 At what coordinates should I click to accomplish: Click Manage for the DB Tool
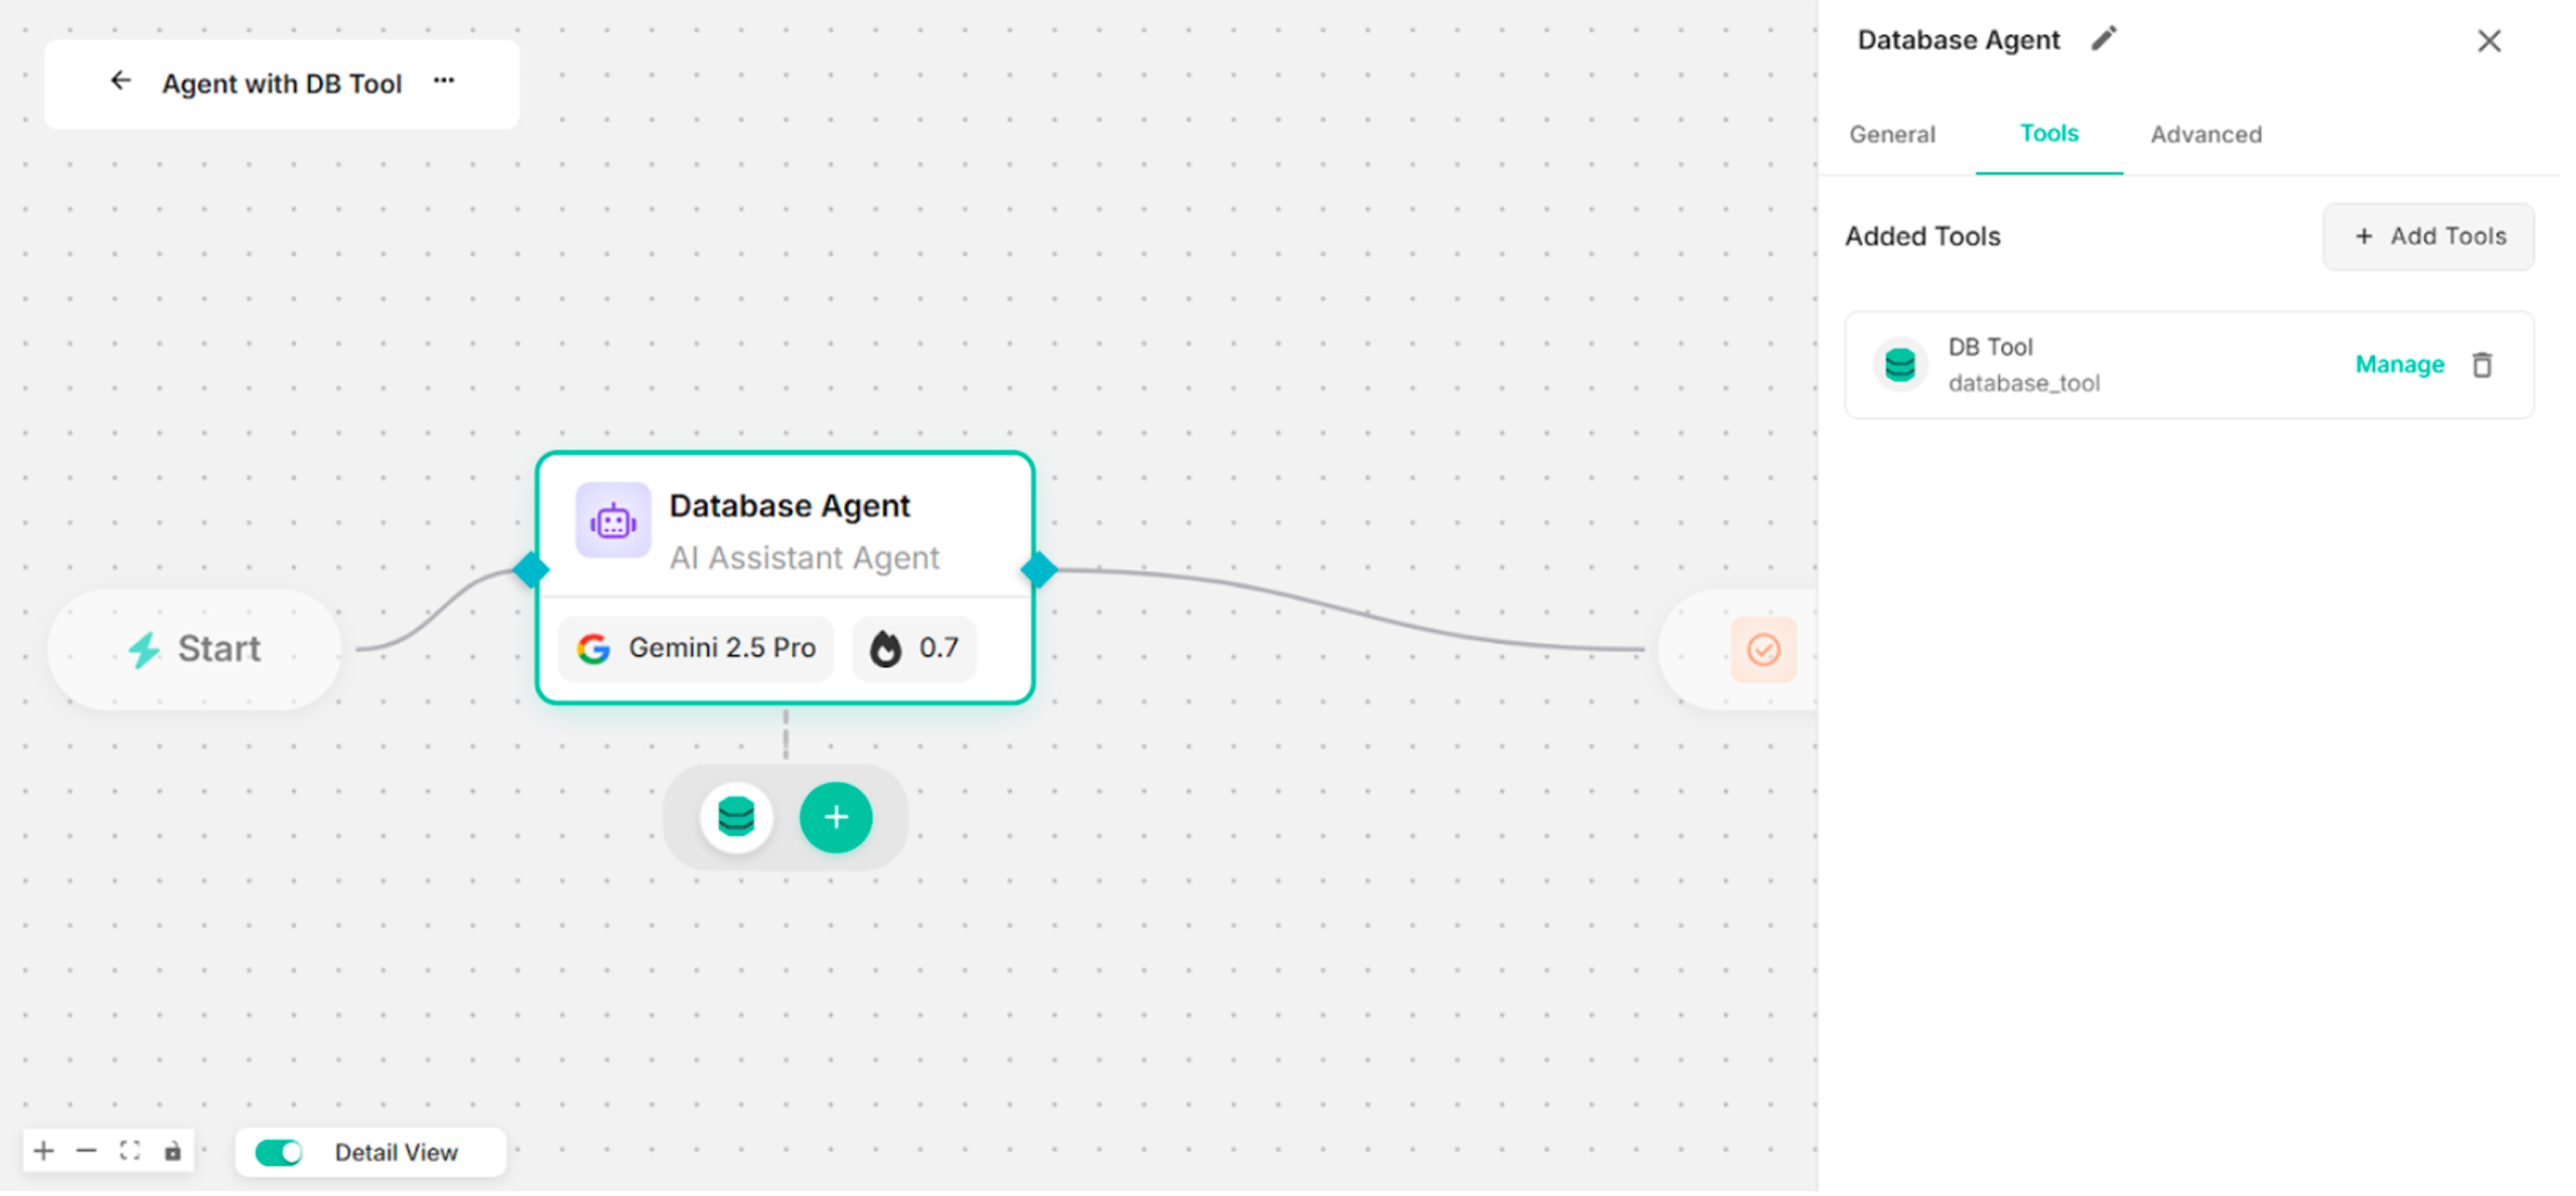point(2400,365)
